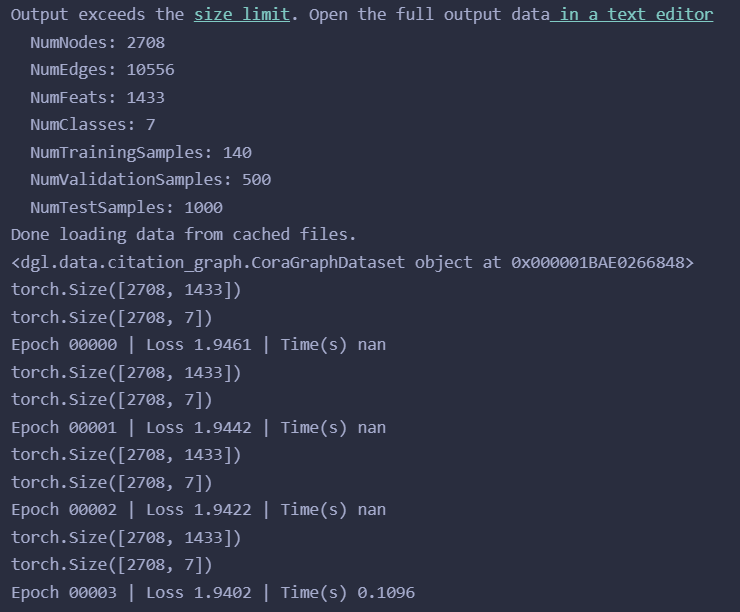Place cursor on NumClasses: 7 line
This screenshot has height=612, width=740.
(x=93, y=125)
